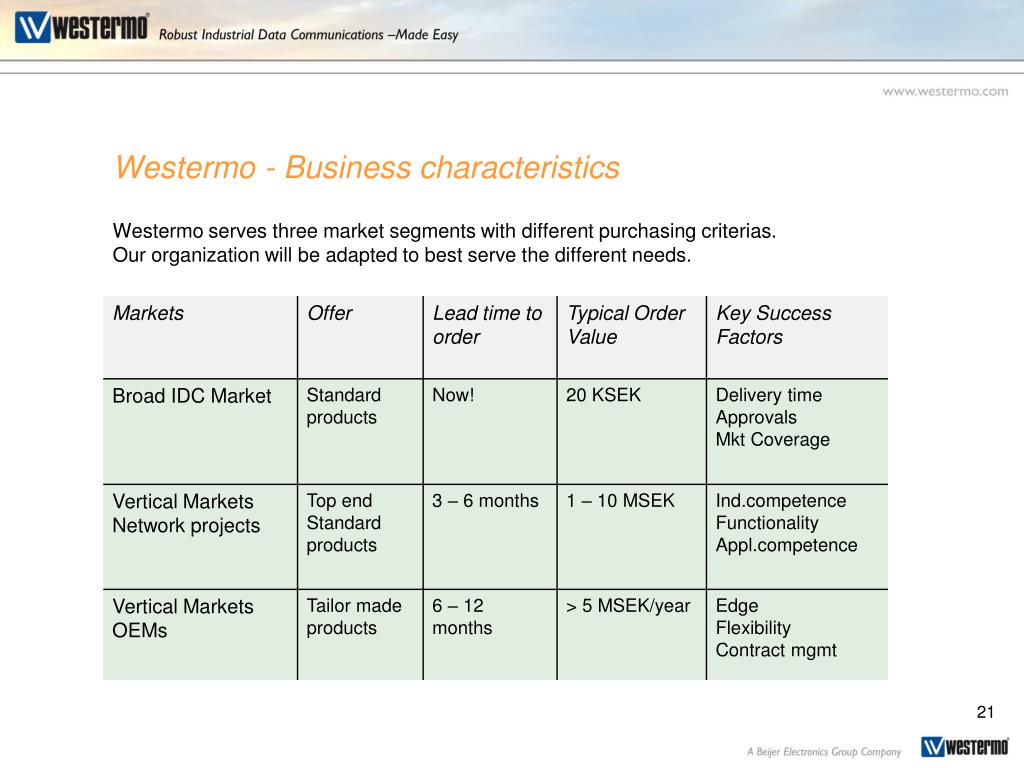Open the www.westermo.com link
The width and height of the screenshot is (1024, 768).
click(x=945, y=91)
